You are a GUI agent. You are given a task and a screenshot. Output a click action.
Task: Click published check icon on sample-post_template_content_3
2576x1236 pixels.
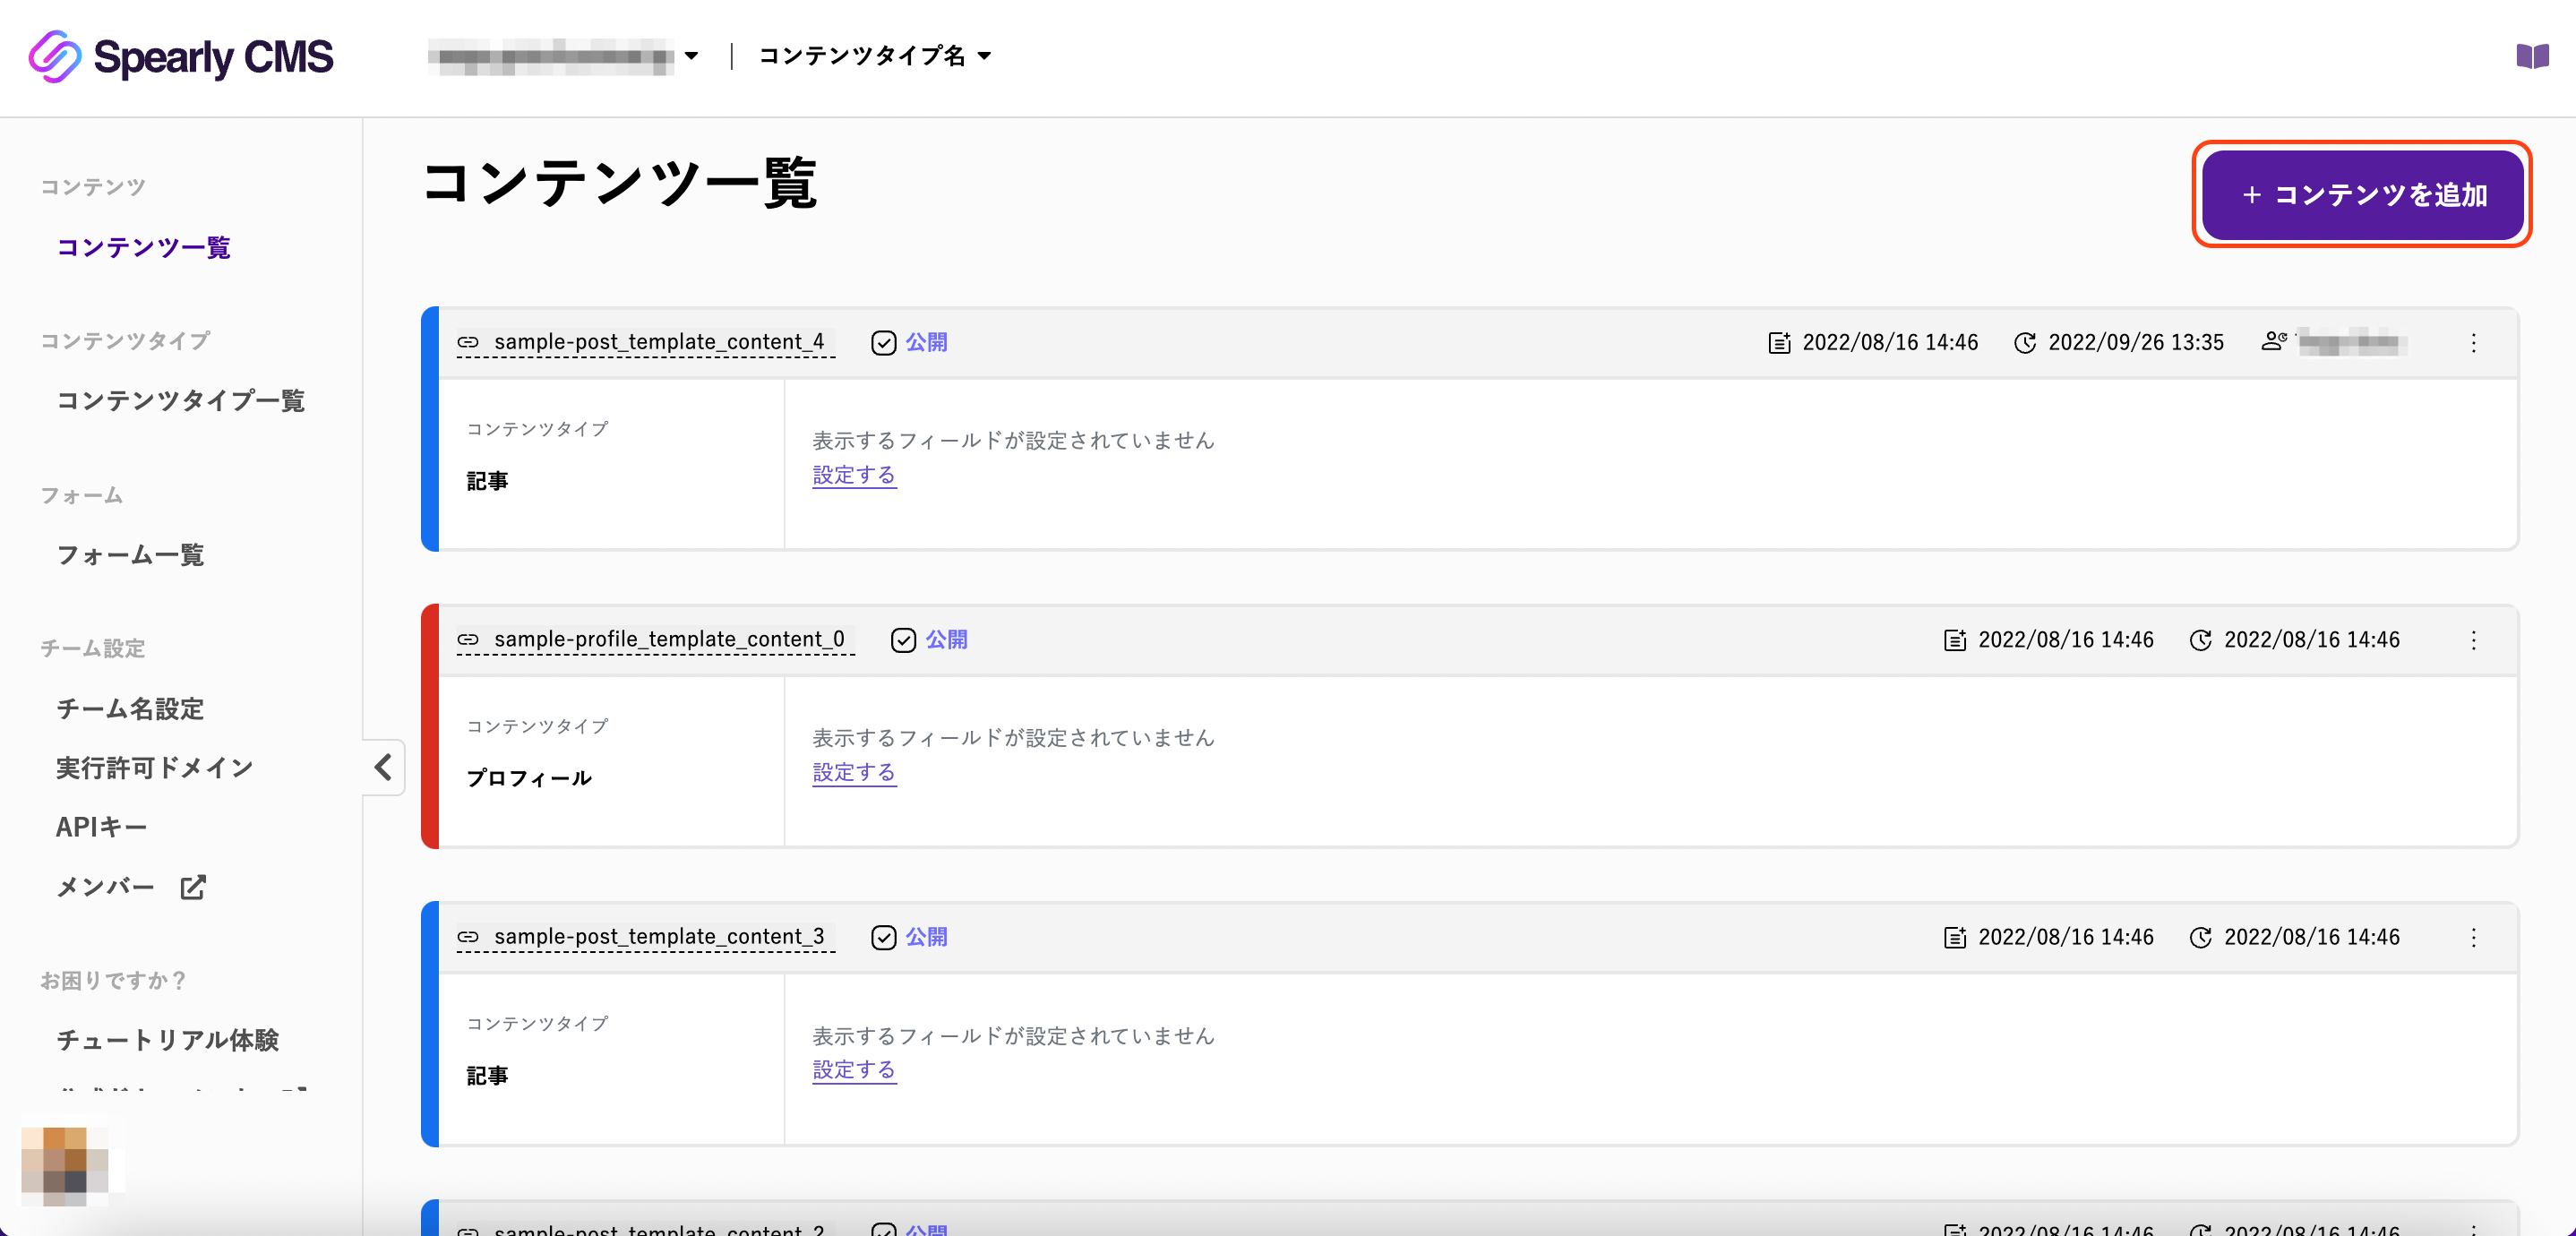(x=883, y=938)
